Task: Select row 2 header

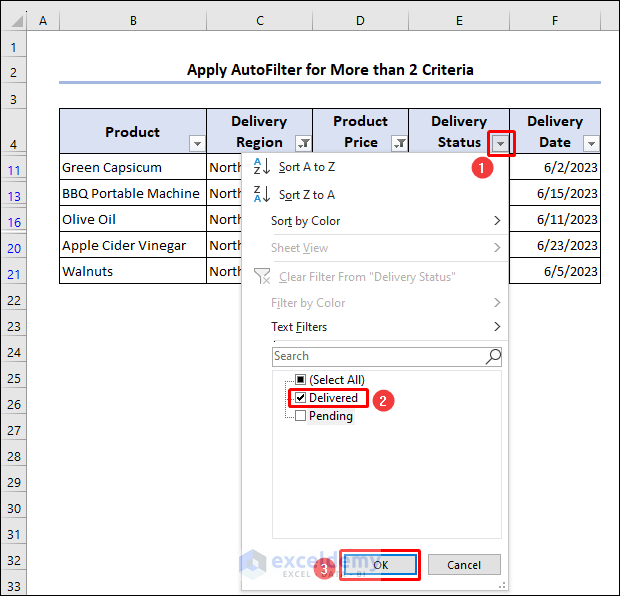Action: (x=13, y=72)
